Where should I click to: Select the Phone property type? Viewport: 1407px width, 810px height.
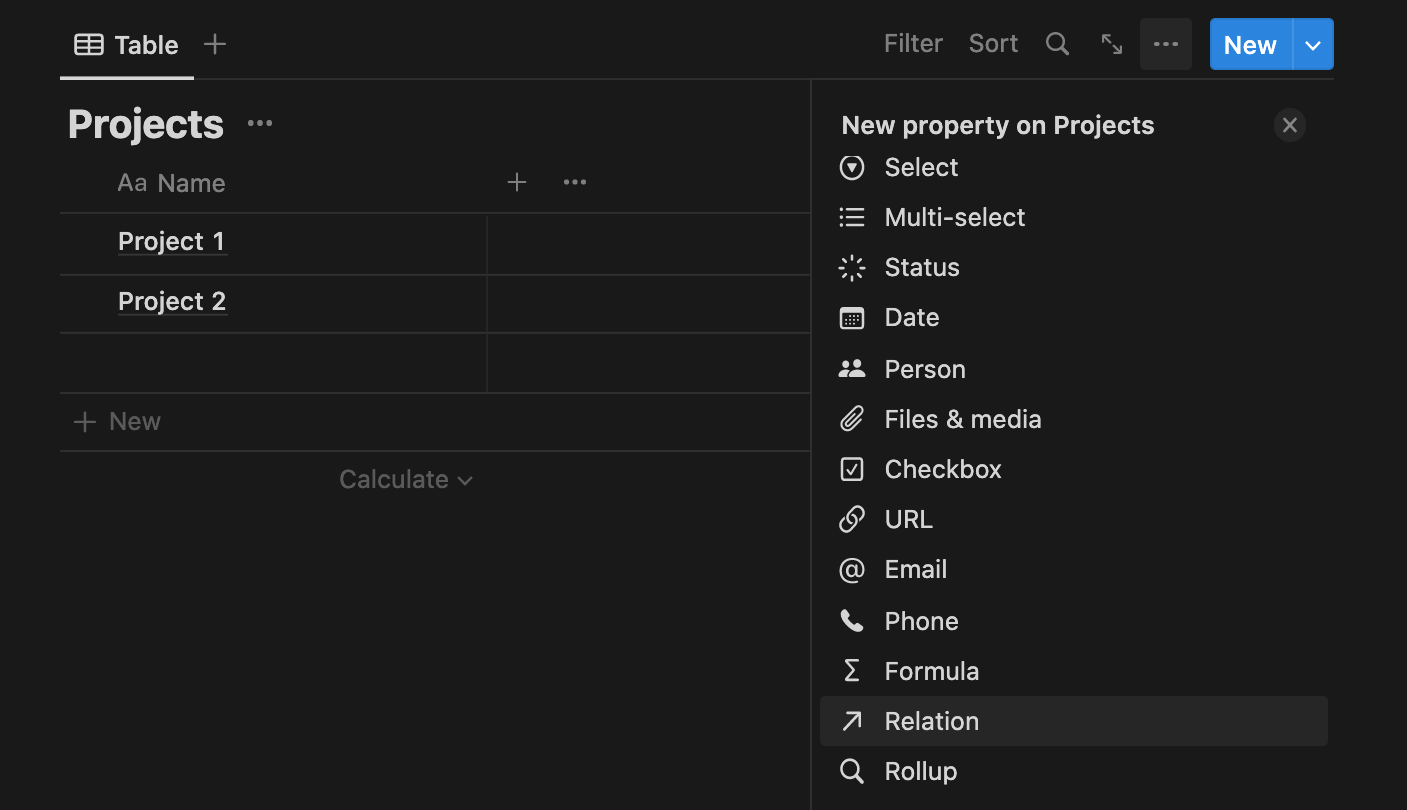coord(920,620)
